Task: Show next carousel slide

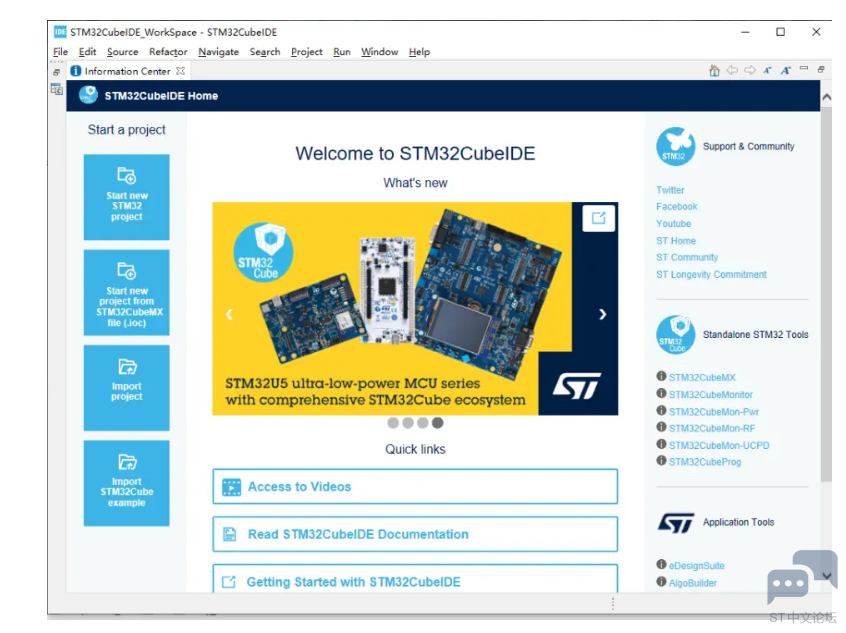Action: (603, 314)
